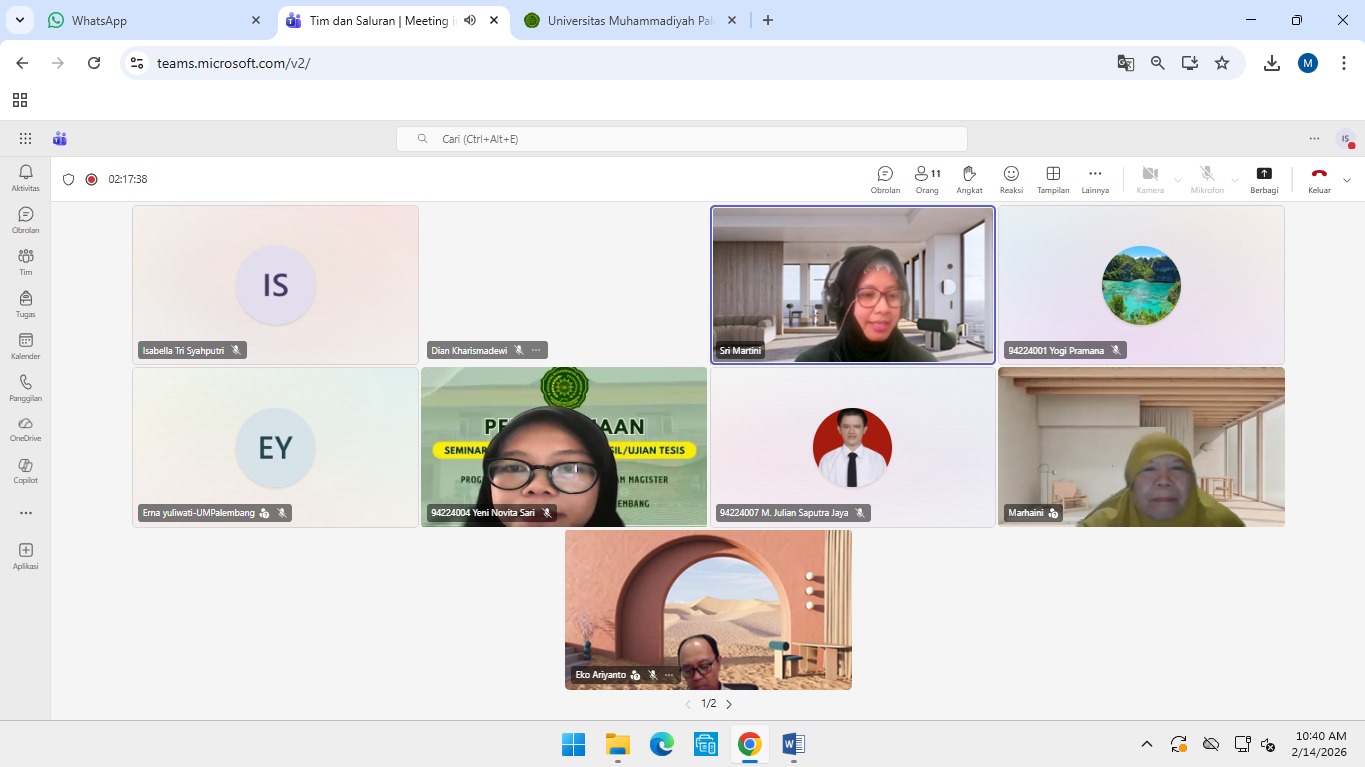Raise hand with the Angkat button

[x=968, y=179]
